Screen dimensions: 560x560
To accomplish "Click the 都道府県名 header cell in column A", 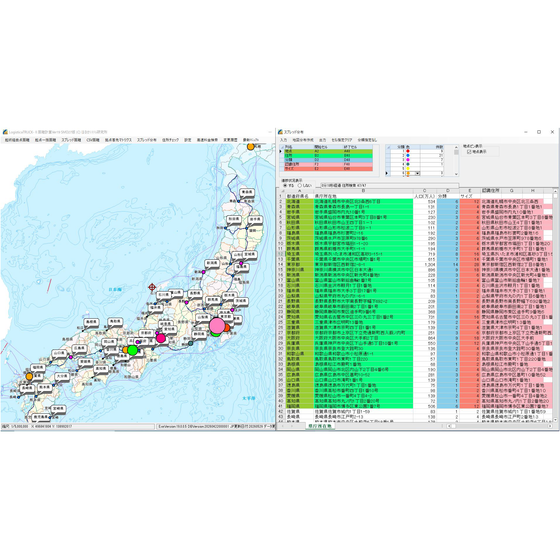I will coord(297,196).
